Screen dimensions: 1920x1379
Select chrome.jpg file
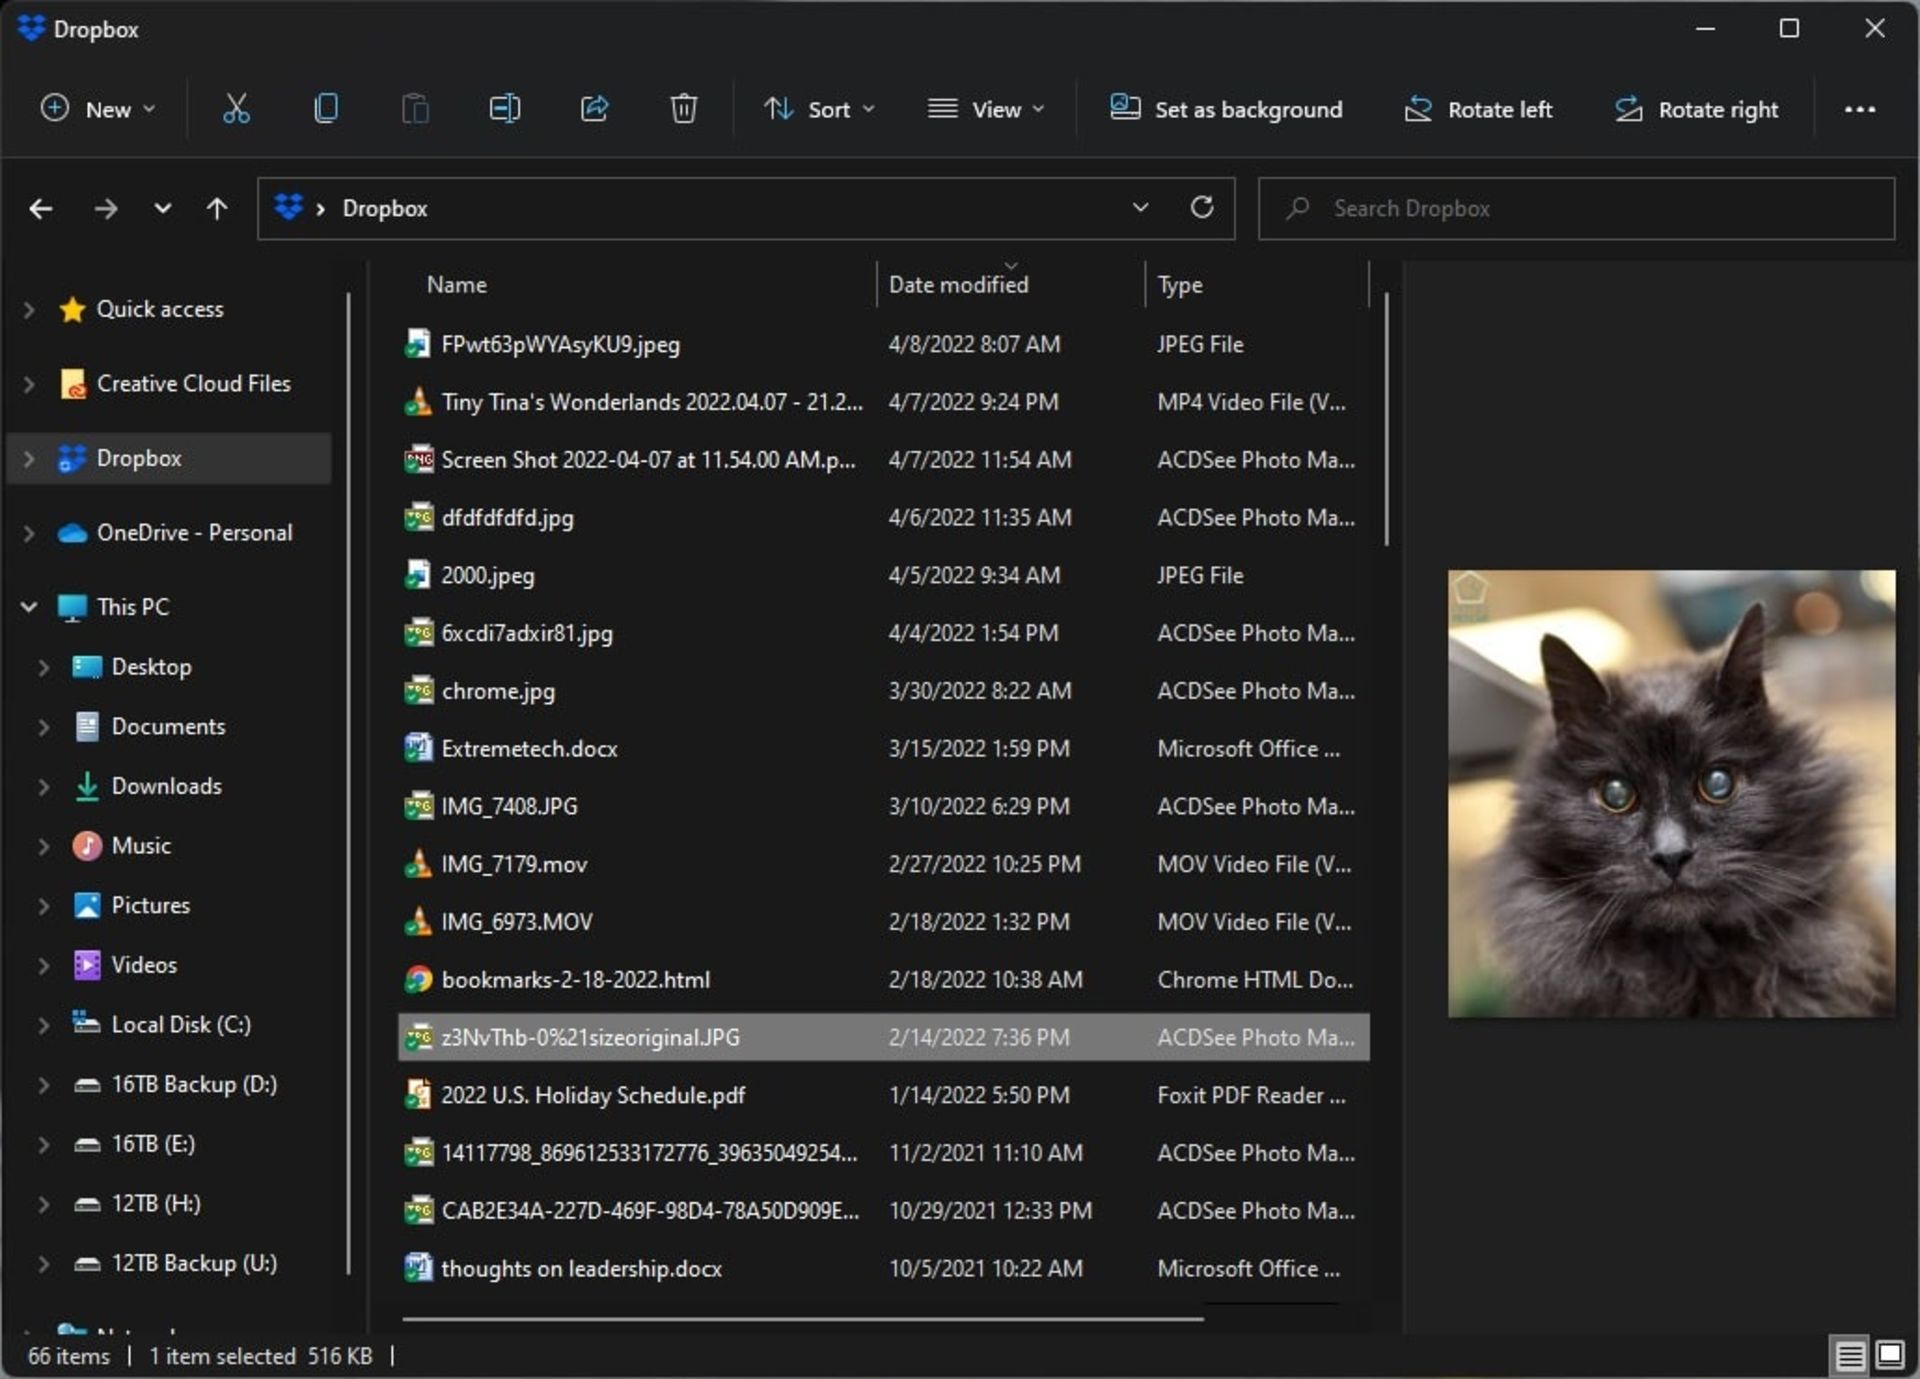click(498, 691)
